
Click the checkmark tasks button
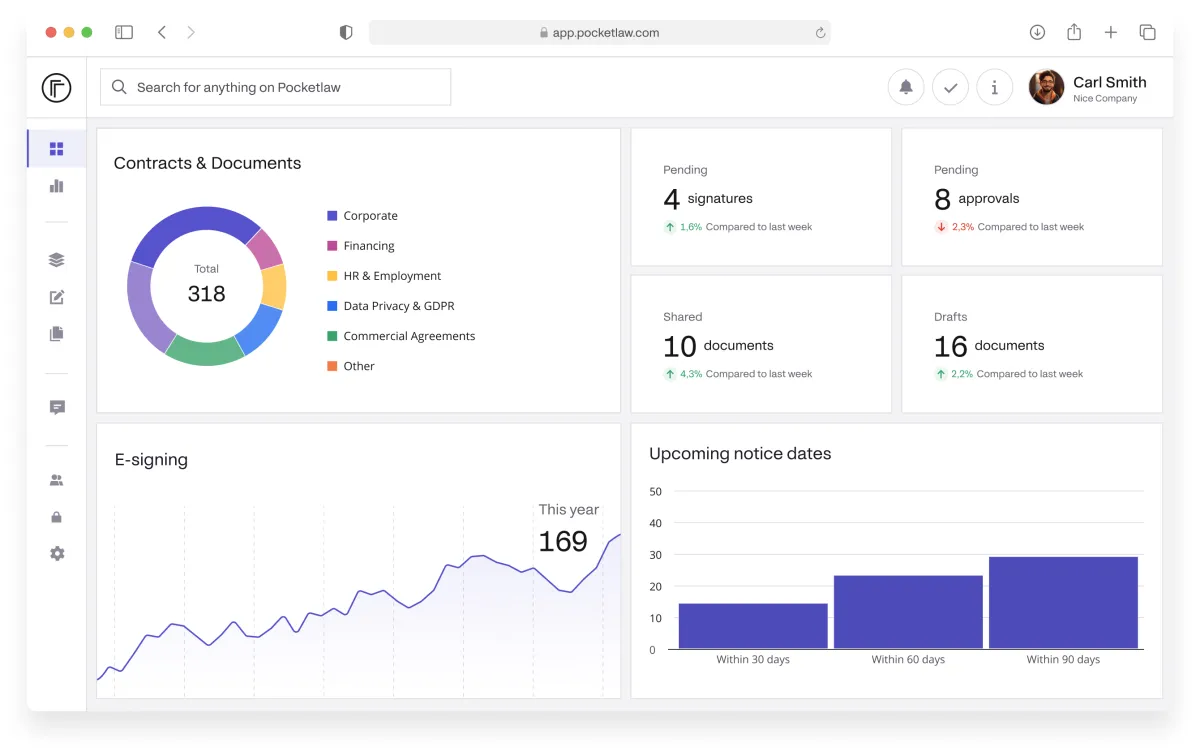(x=950, y=88)
